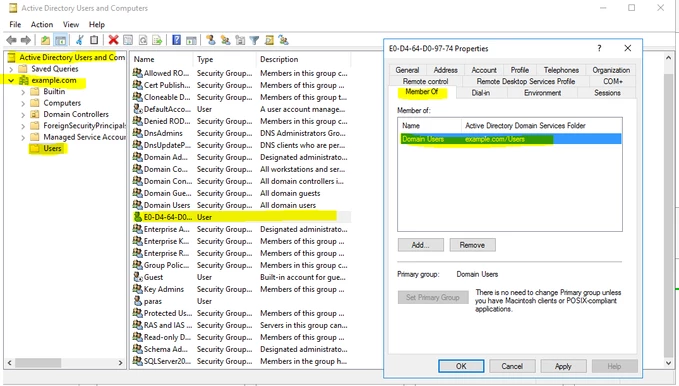The height and width of the screenshot is (386, 679).
Task: Toggle the Show/Hide Action Pane icon
Action: coord(191,40)
